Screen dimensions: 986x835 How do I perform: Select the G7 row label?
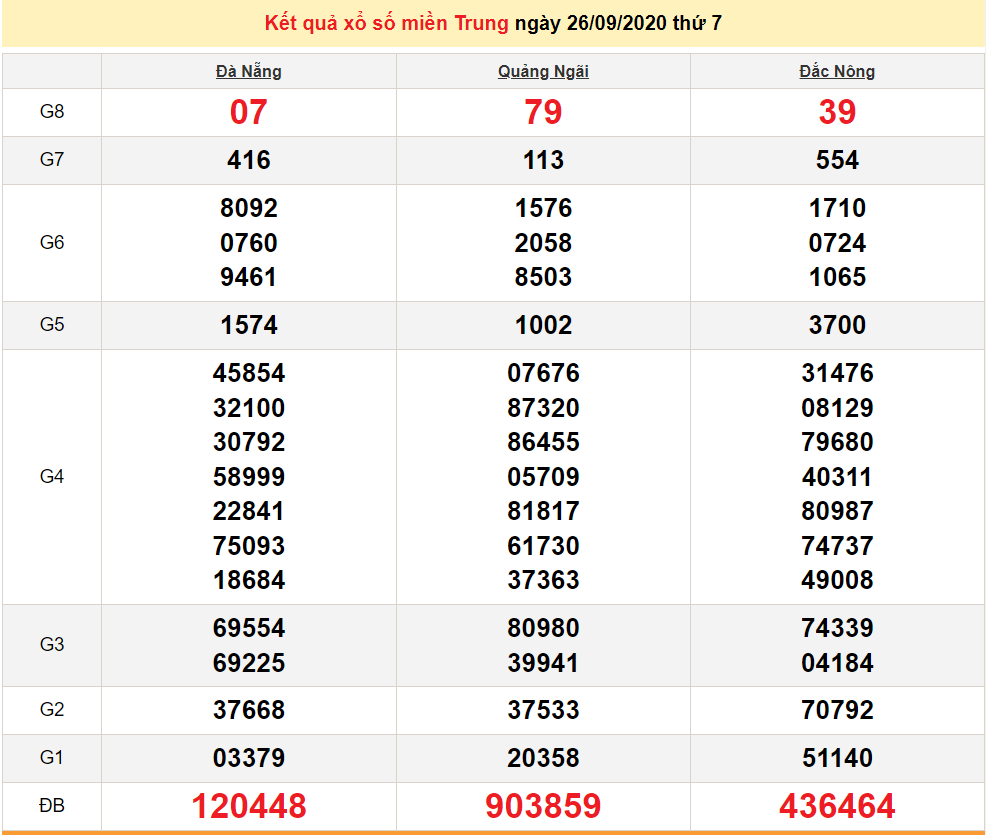pyautogui.click(x=52, y=160)
